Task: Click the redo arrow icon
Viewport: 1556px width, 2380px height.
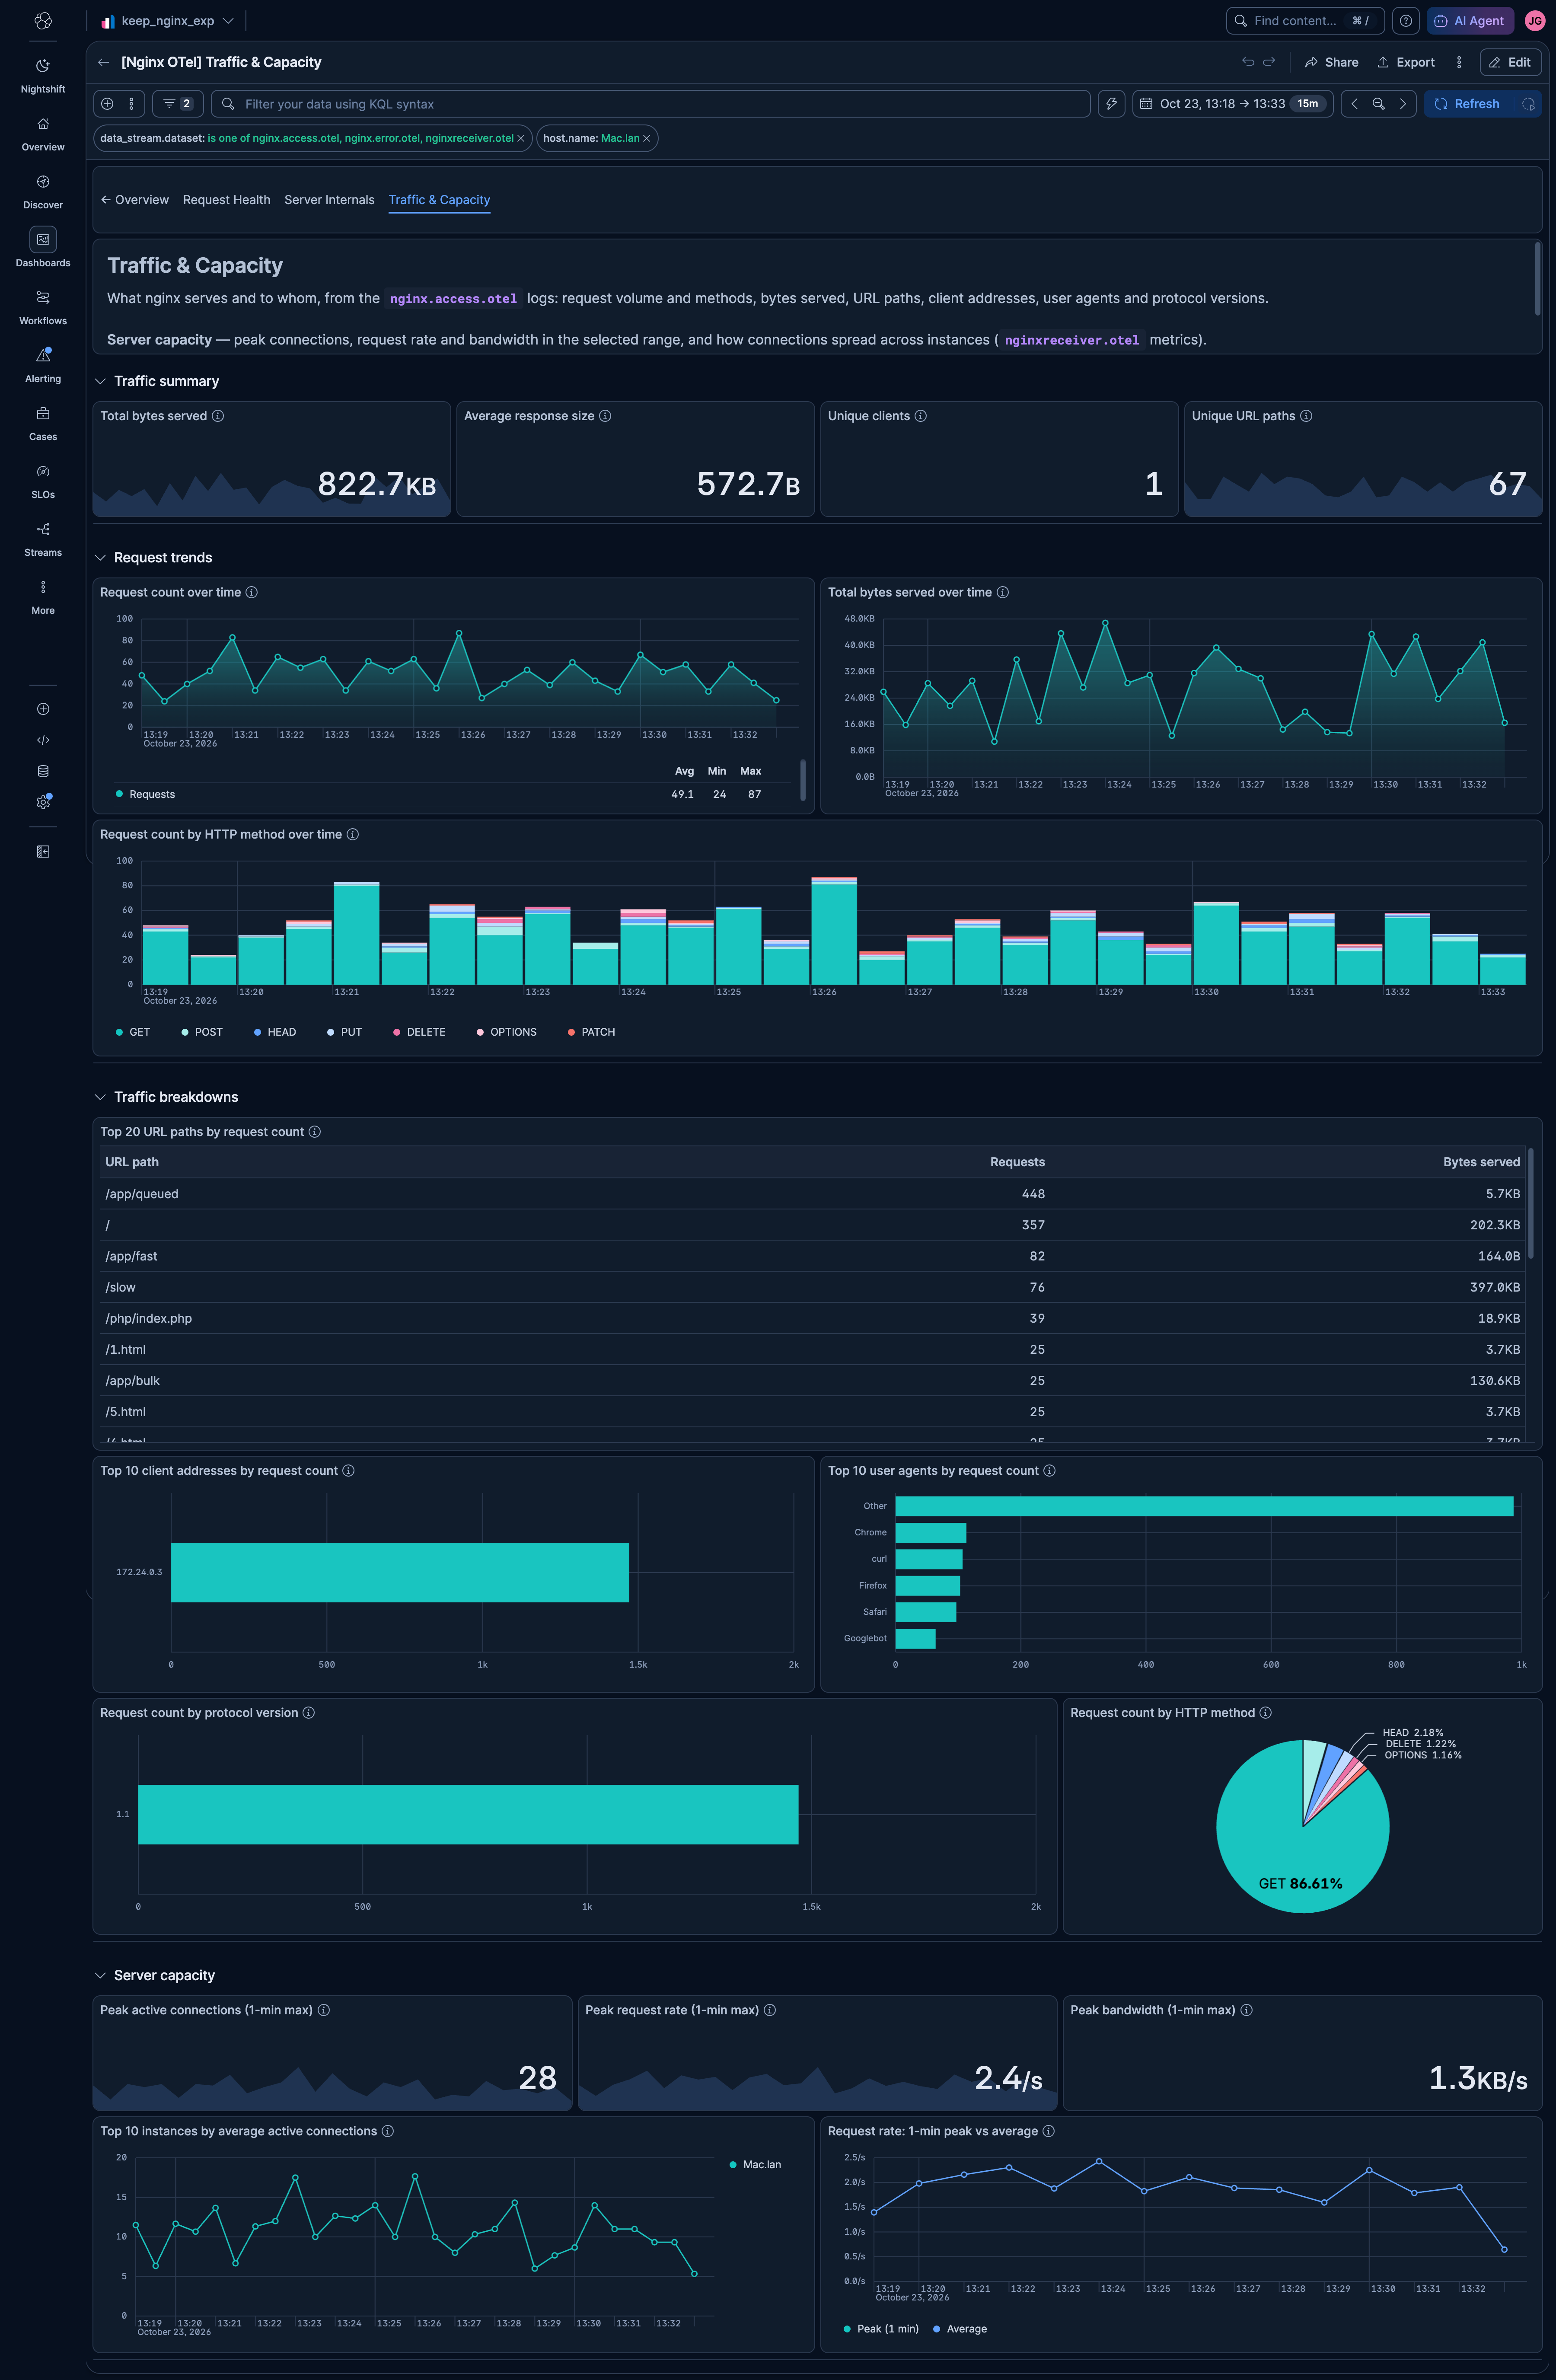Action: tap(1269, 62)
